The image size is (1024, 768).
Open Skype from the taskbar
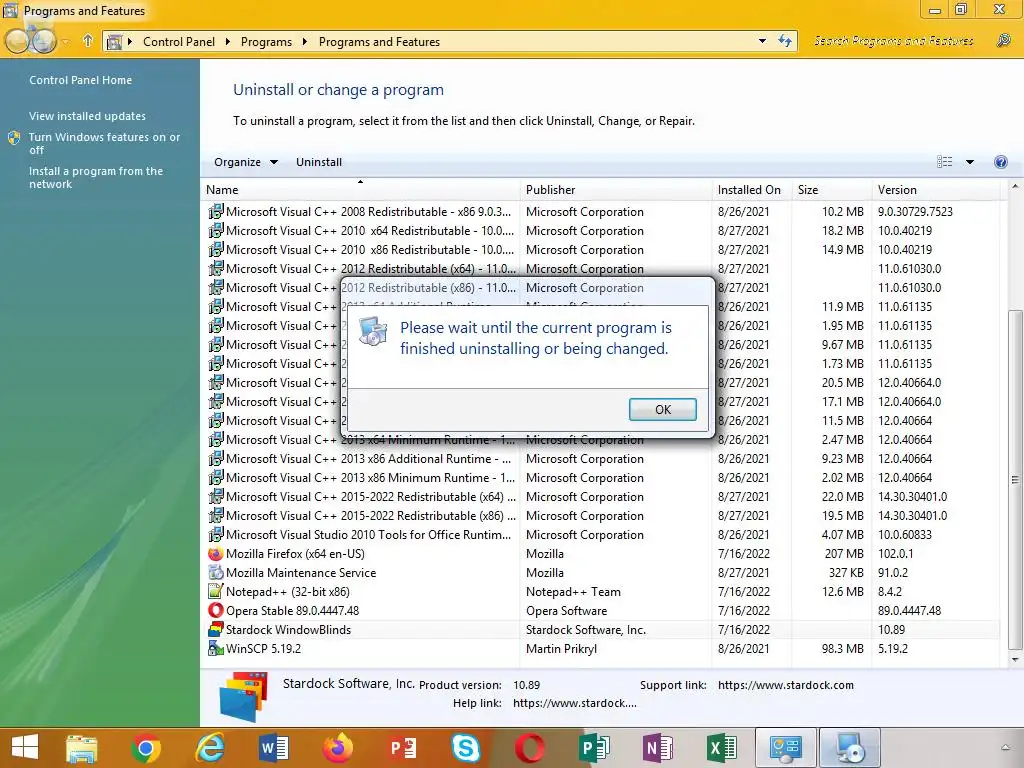[x=466, y=748]
